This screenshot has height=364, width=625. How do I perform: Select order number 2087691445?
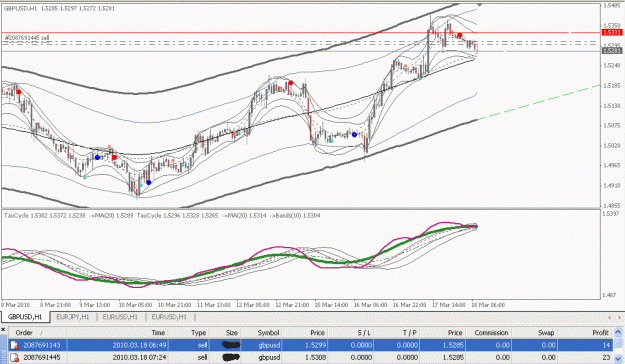click(42, 358)
